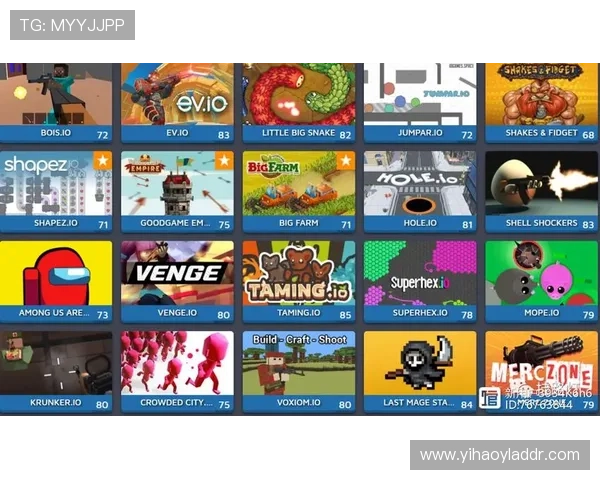Open the Goodgame Empire tower thumbnail
This screenshot has height=480, width=600.
click(x=177, y=183)
